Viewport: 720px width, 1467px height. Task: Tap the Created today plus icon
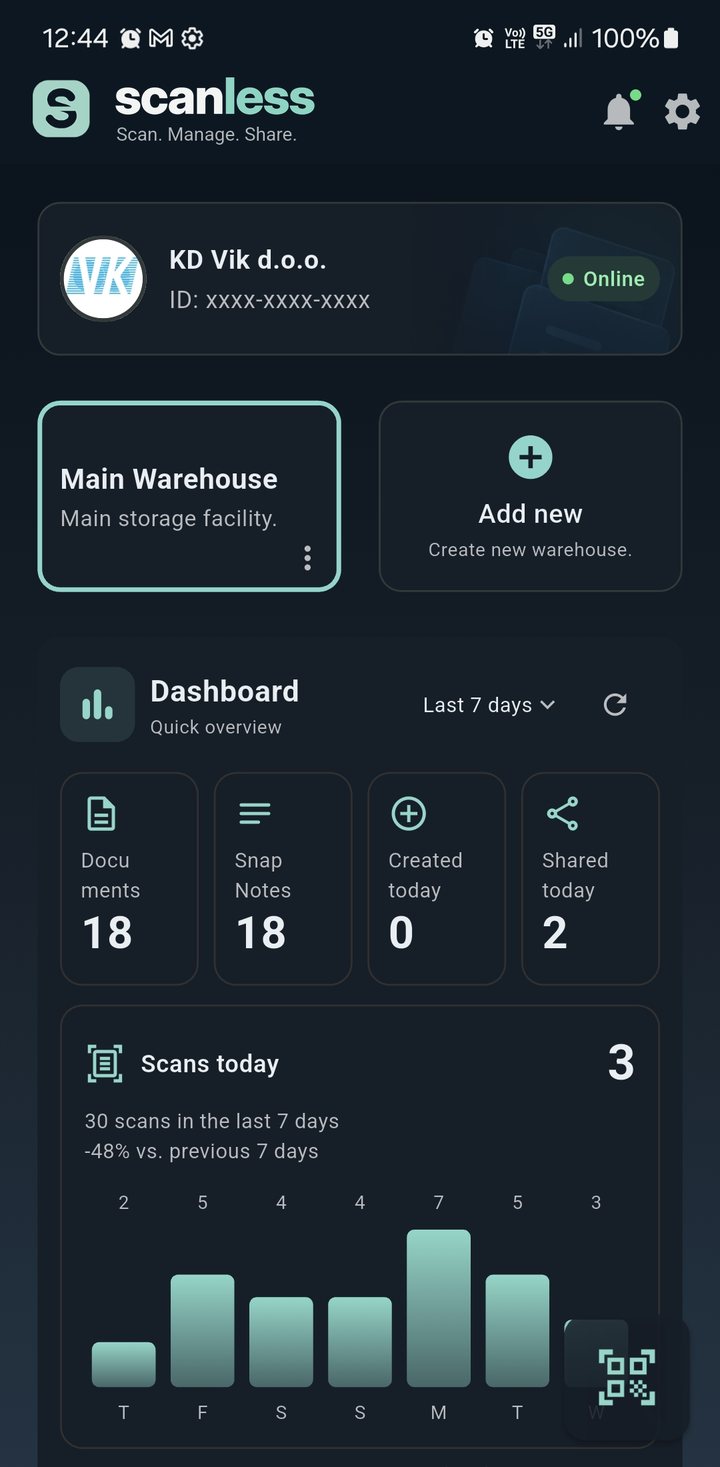pos(408,814)
